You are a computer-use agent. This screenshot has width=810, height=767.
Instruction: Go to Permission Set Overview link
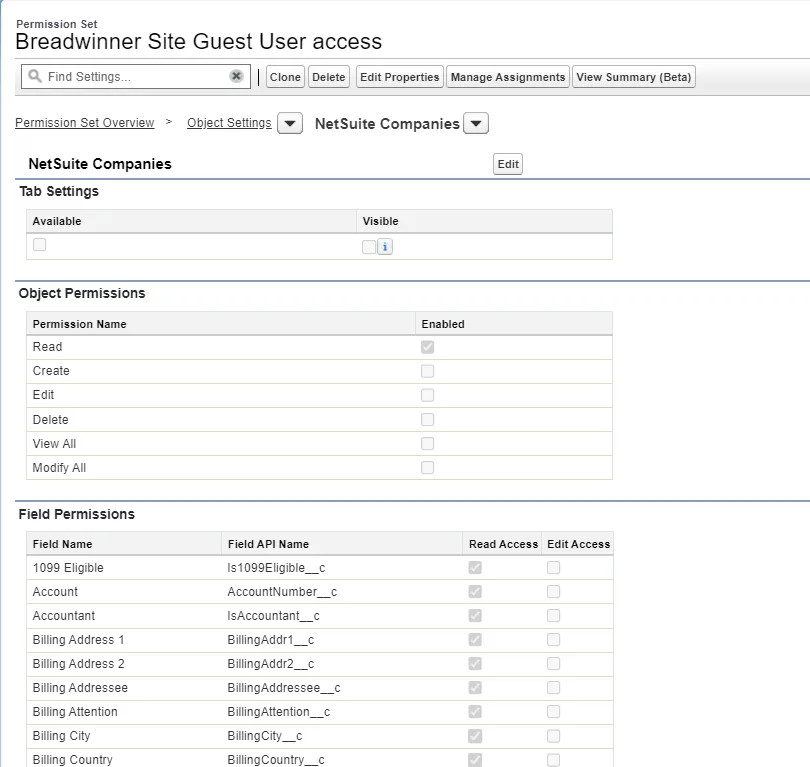85,123
